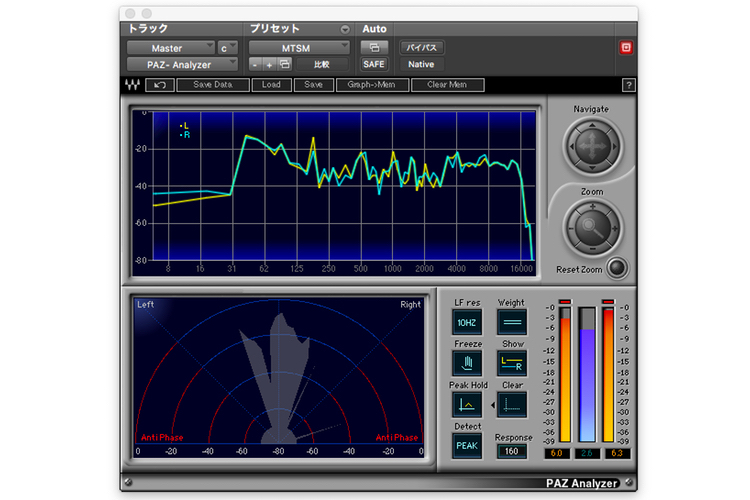
Task: Click the cyan R legend in spectrum
Action: click(185, 135)
